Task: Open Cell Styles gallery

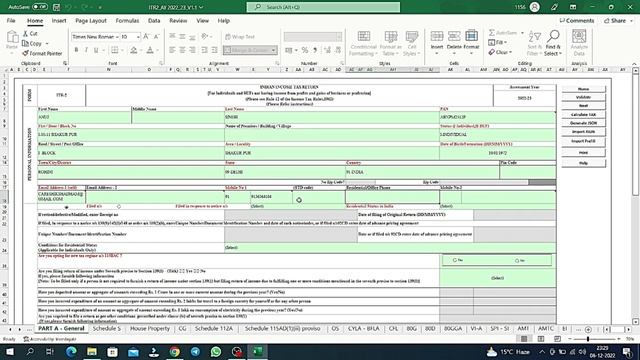Action: (412, 43)
